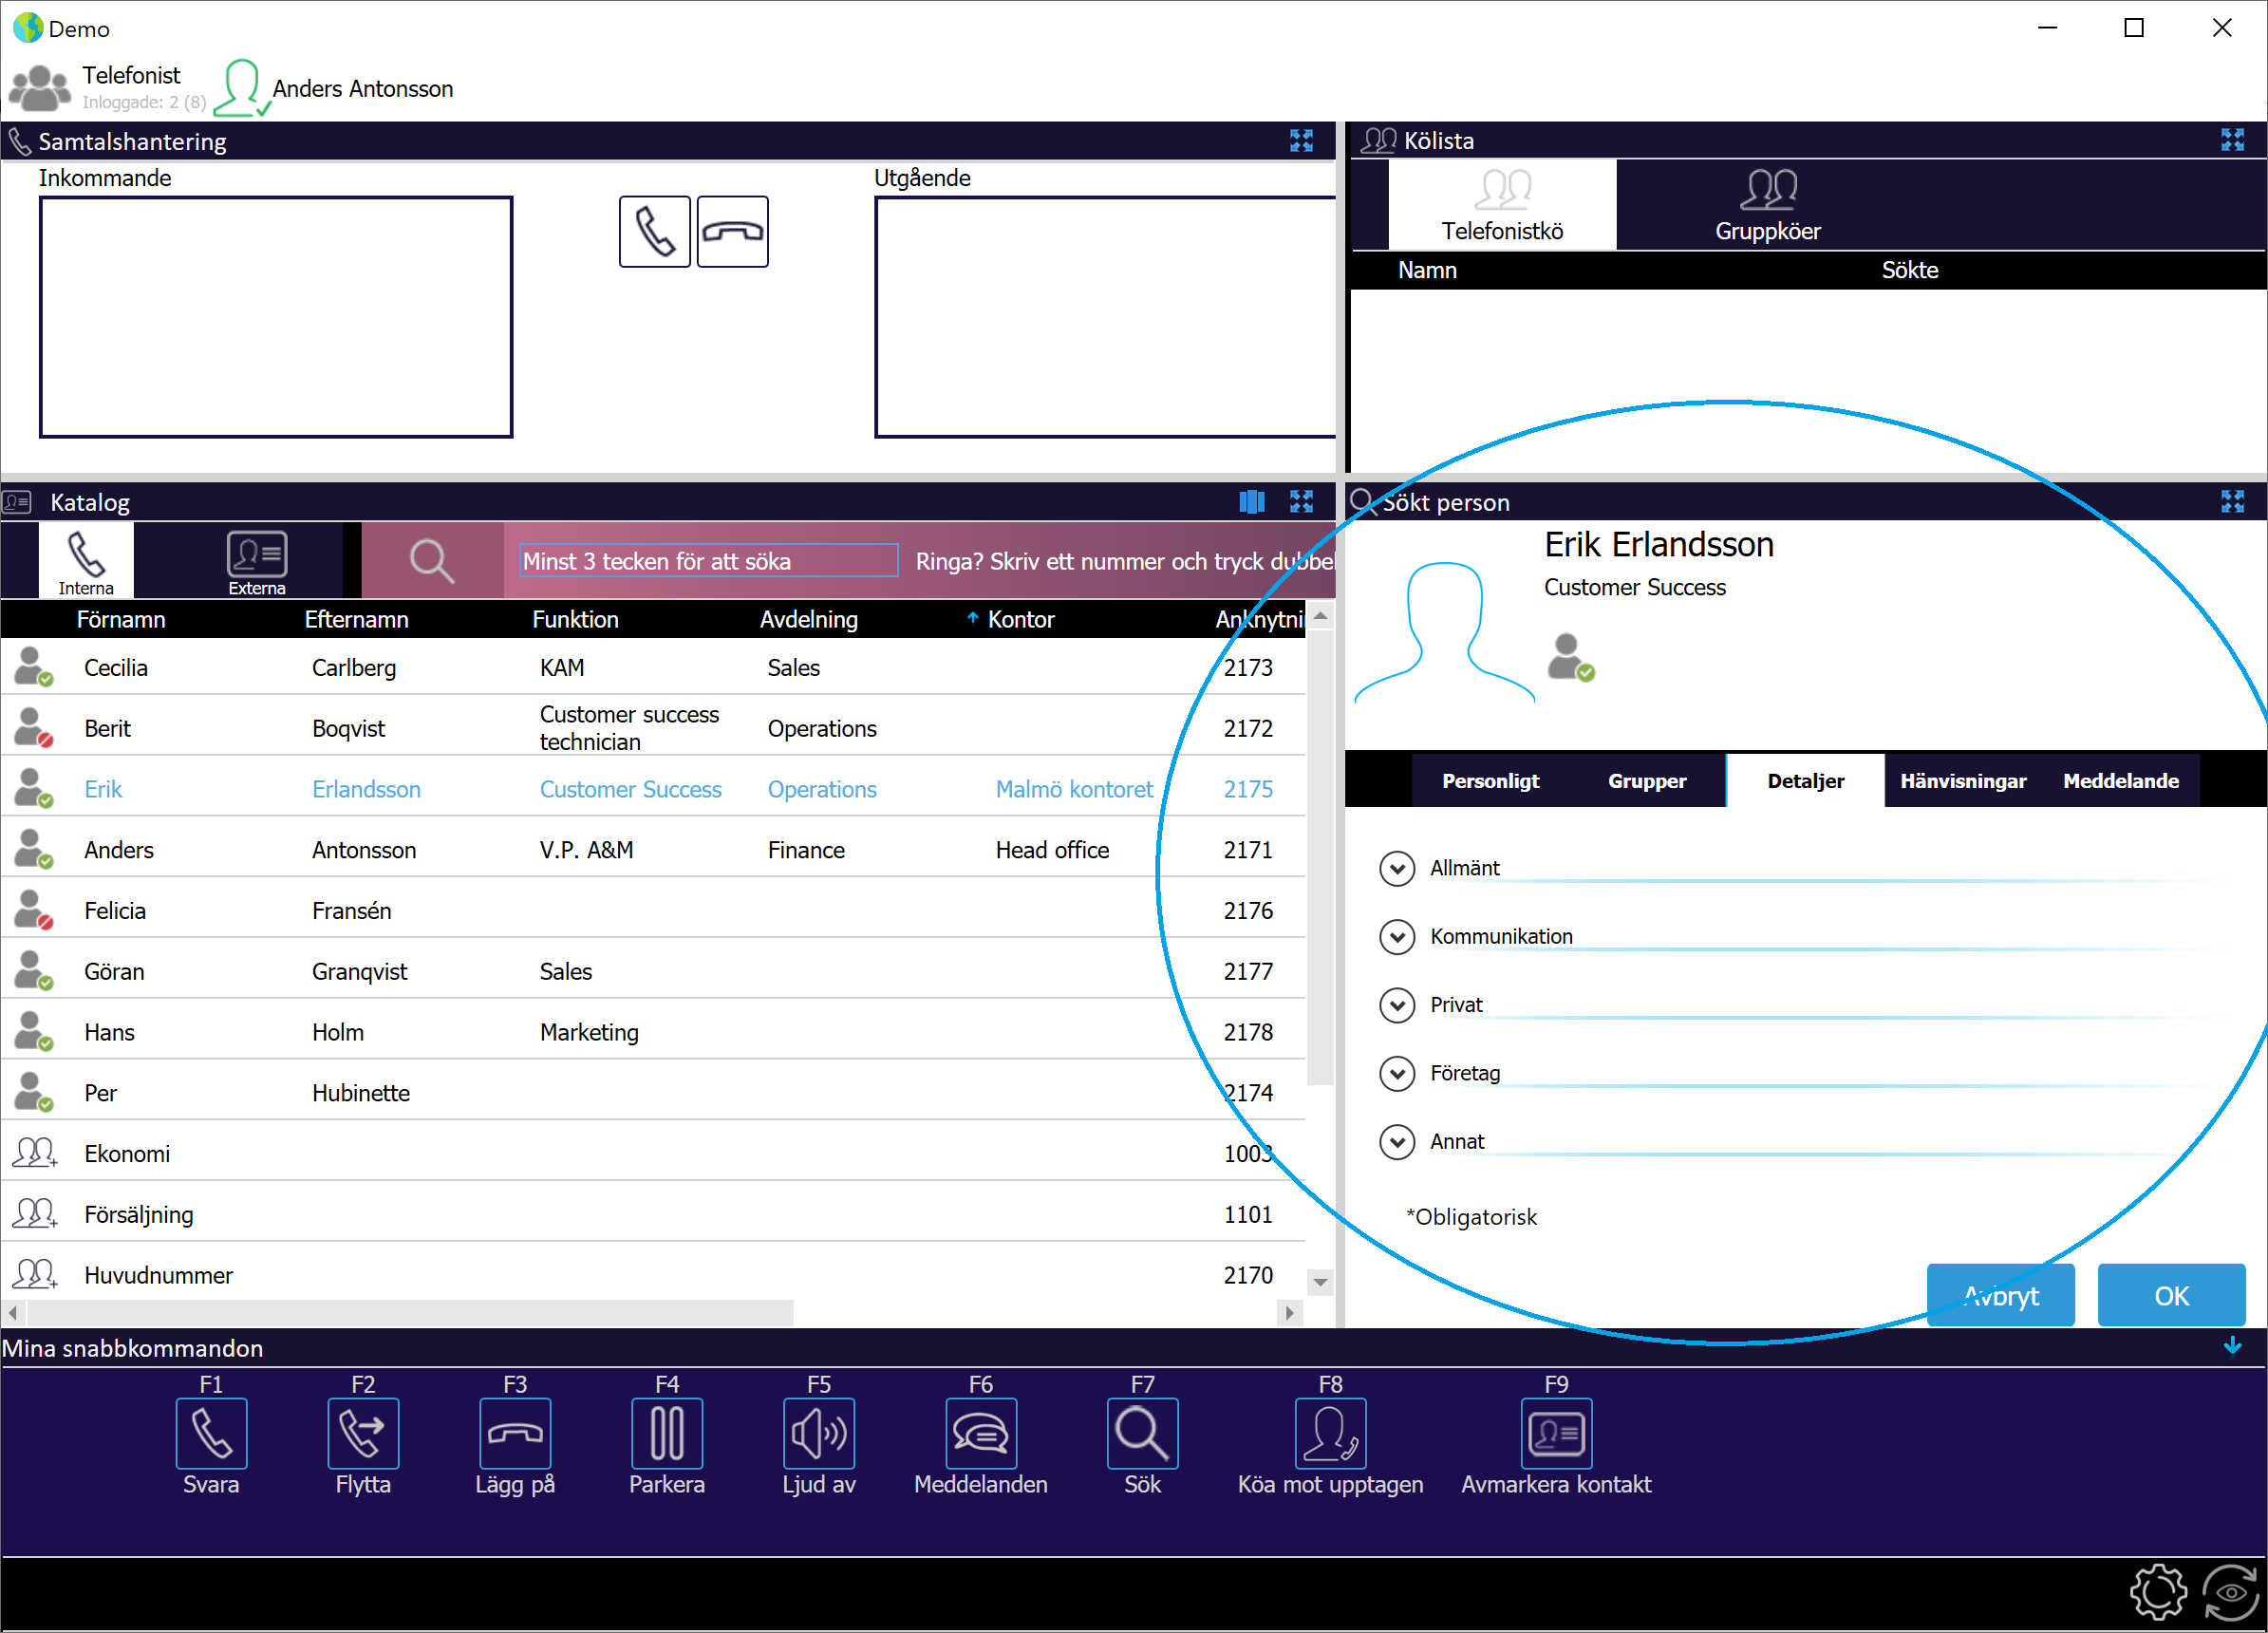Switch to the Grupper tab
This screenshot has width=2268, height=1633.
(x=1647, y=781)
